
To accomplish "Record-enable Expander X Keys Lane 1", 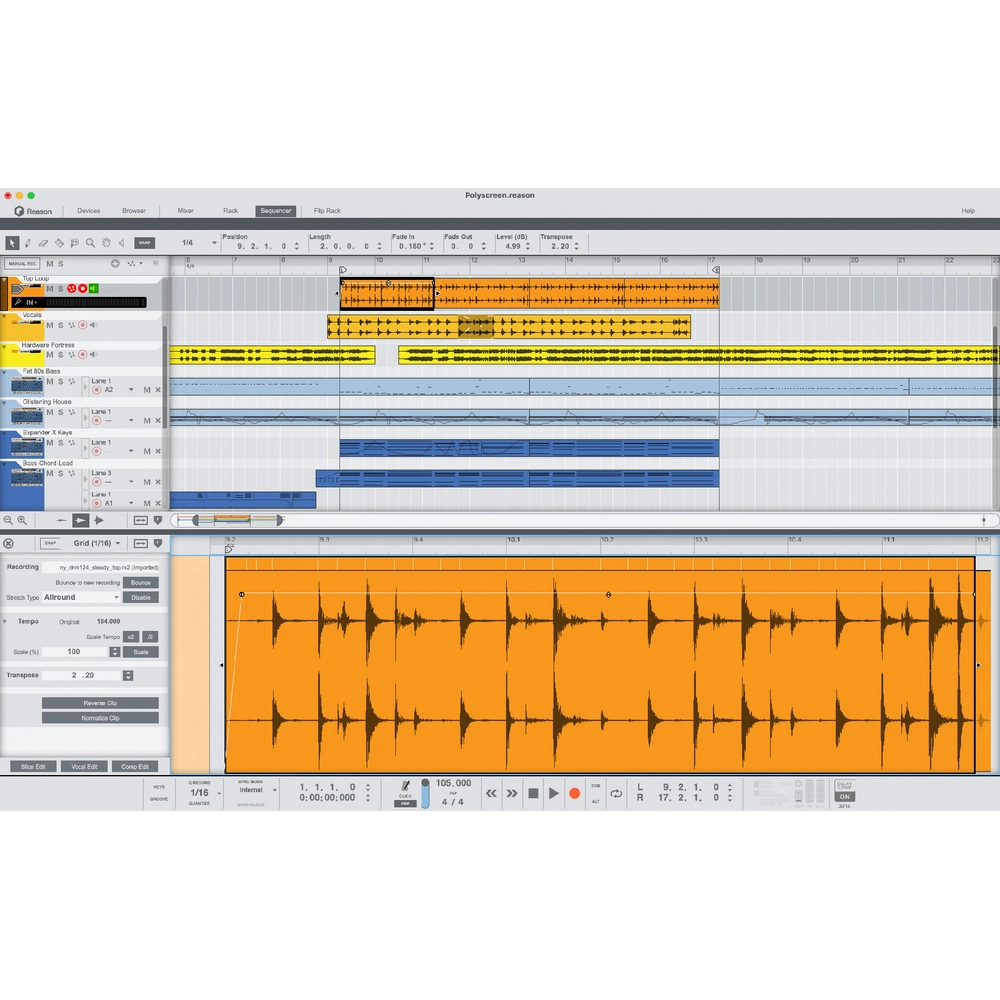I will [x=97, y=452].
